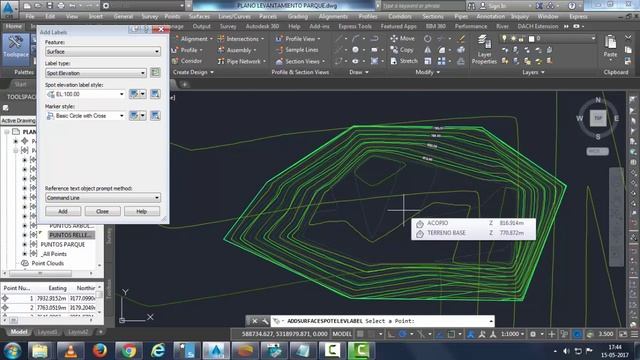Click Sample Lines tool
640x360 pixels.
click(x=297, y=50)
